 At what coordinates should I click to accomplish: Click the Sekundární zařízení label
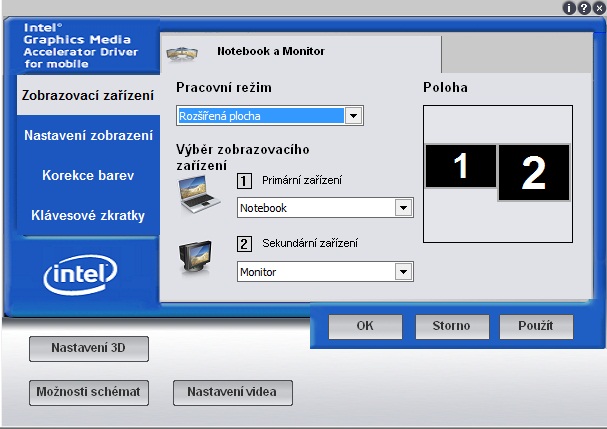pyautogui.click(x=310, y=244)
